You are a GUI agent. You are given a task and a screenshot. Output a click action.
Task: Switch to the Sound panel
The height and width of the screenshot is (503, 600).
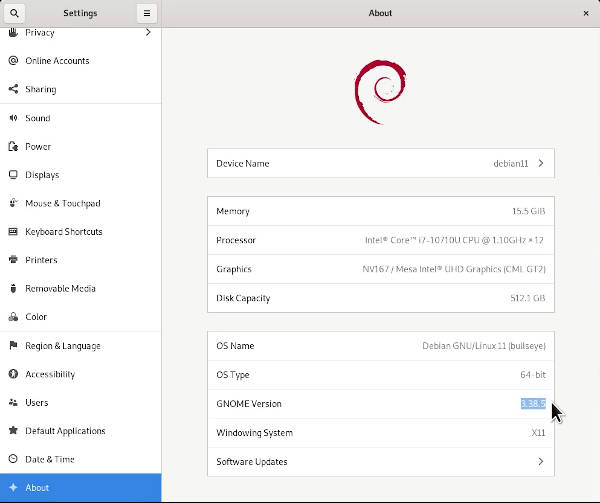click(x=80, y=118)
